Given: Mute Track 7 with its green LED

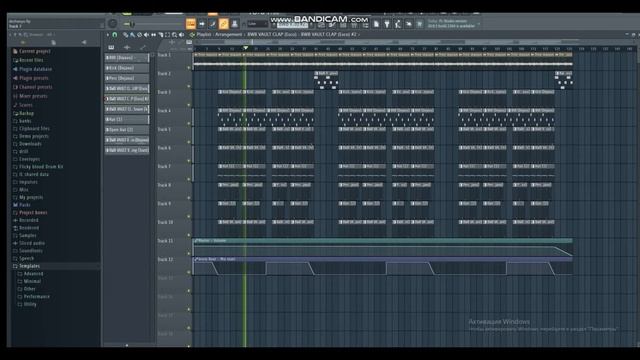Looking at the screenshot, I should click(x=189, y=179).
